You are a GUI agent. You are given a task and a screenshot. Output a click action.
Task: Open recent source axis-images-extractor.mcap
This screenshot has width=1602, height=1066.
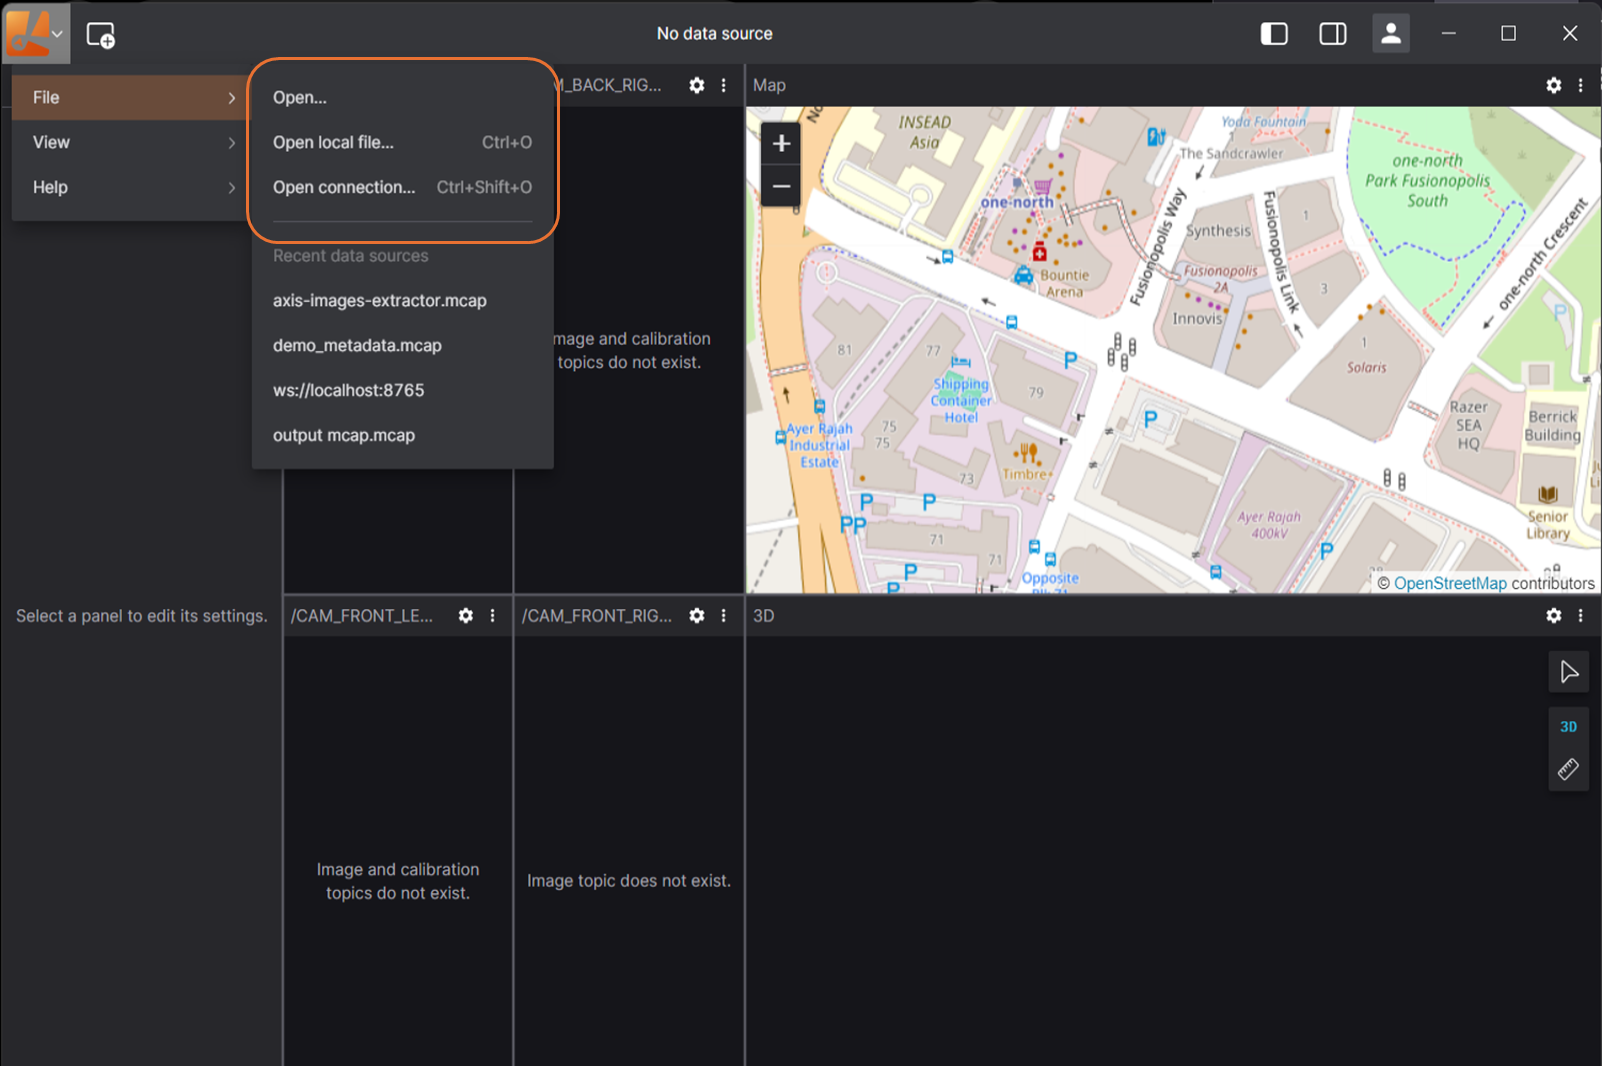pos(402,300)
